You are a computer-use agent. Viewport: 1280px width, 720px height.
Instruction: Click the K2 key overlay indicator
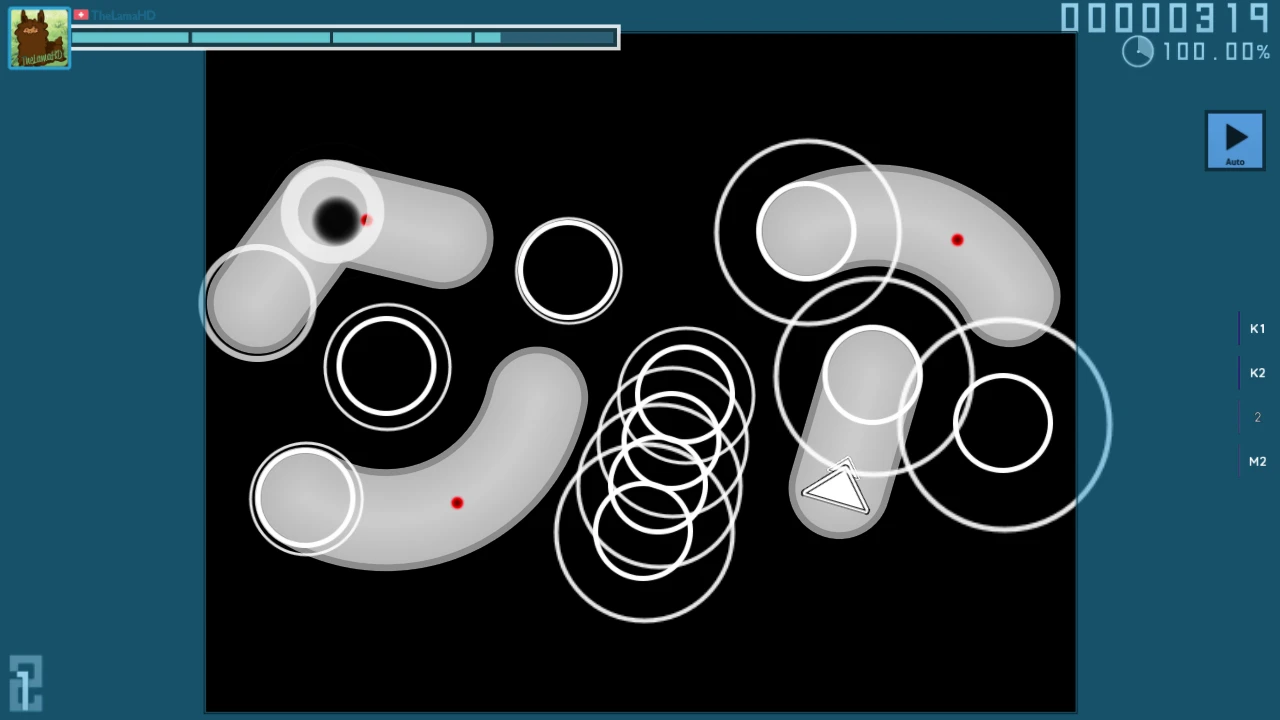point(1257,373)
